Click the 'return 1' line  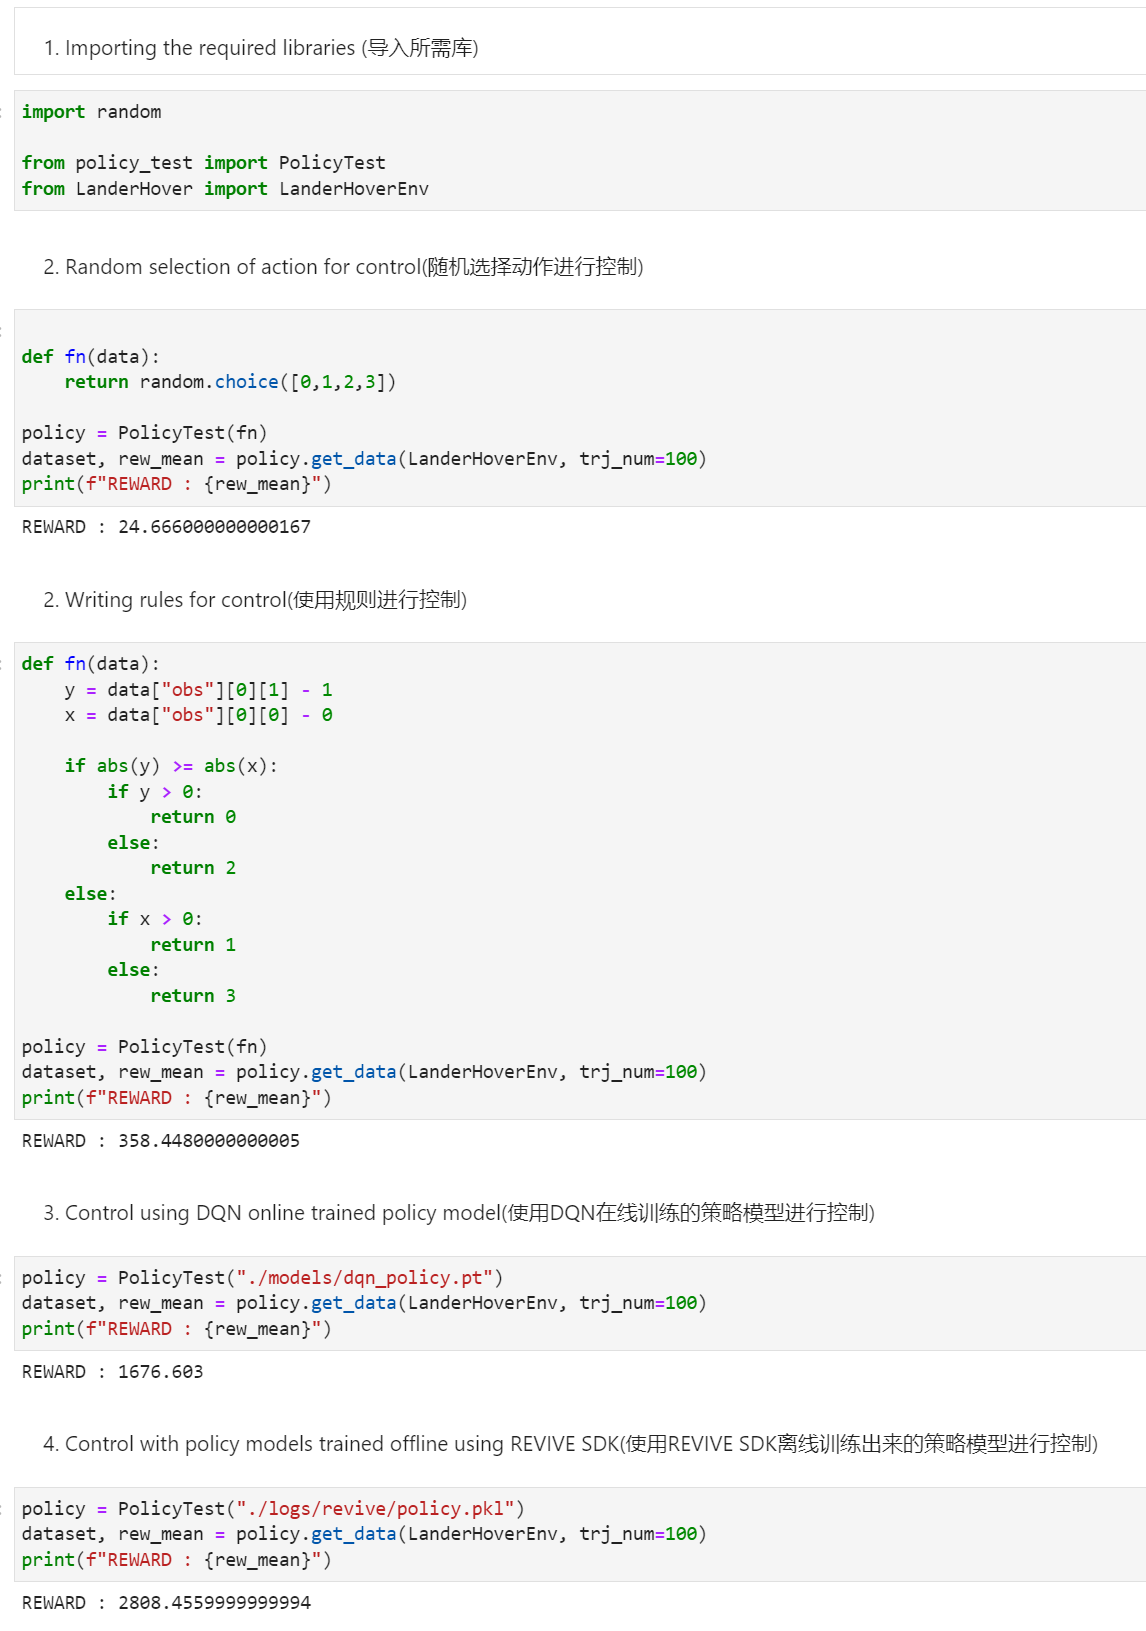coord(193,945)
